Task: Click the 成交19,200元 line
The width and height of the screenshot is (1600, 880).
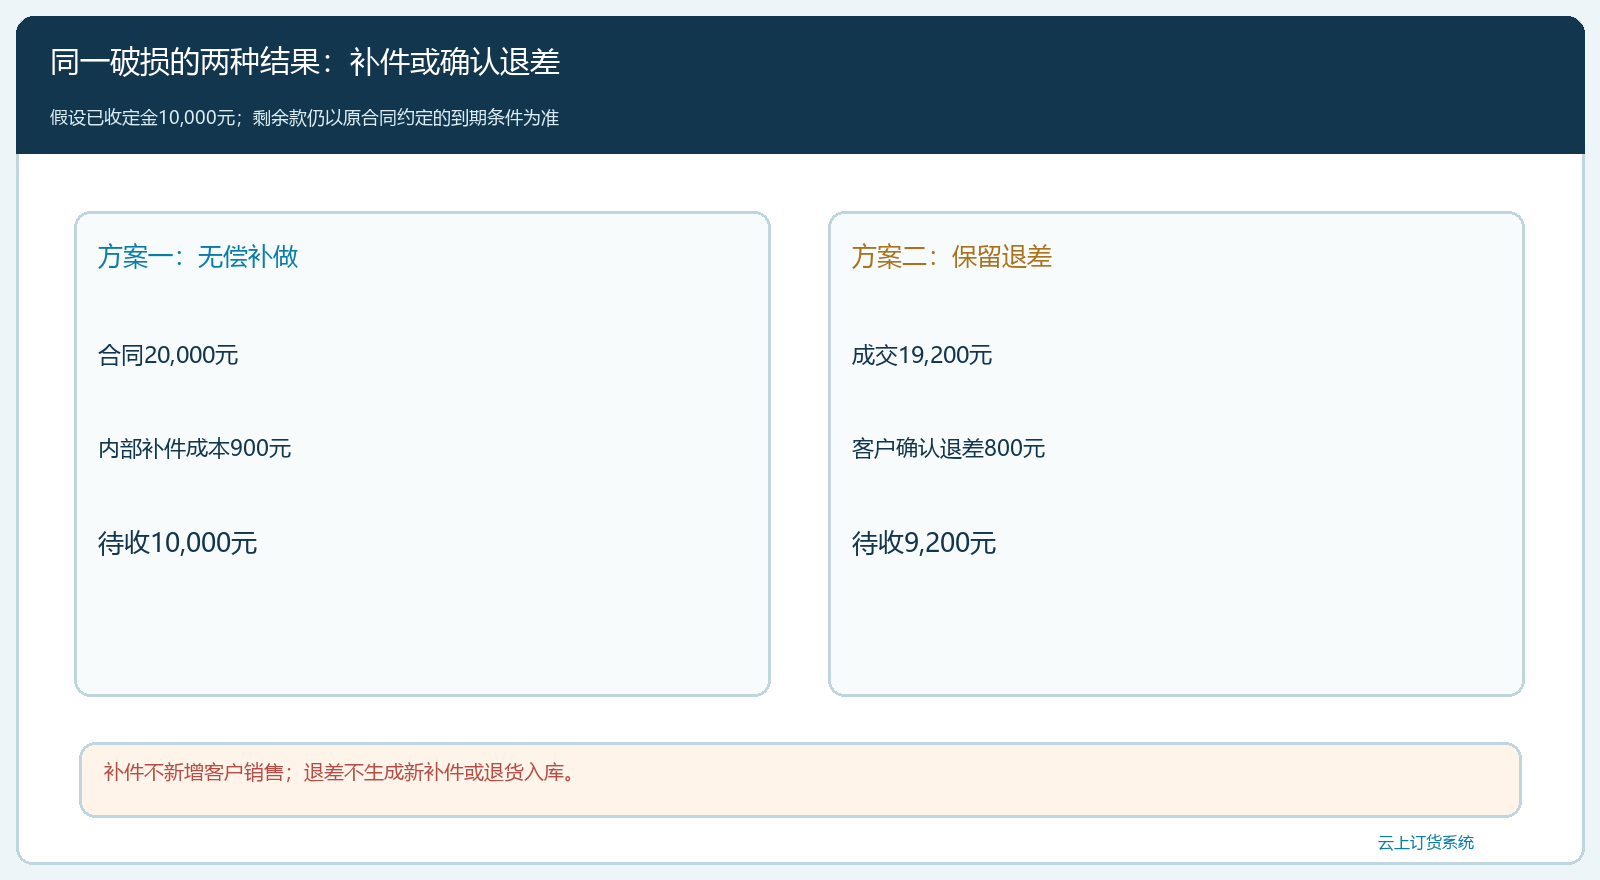Action: coord(922,355)
